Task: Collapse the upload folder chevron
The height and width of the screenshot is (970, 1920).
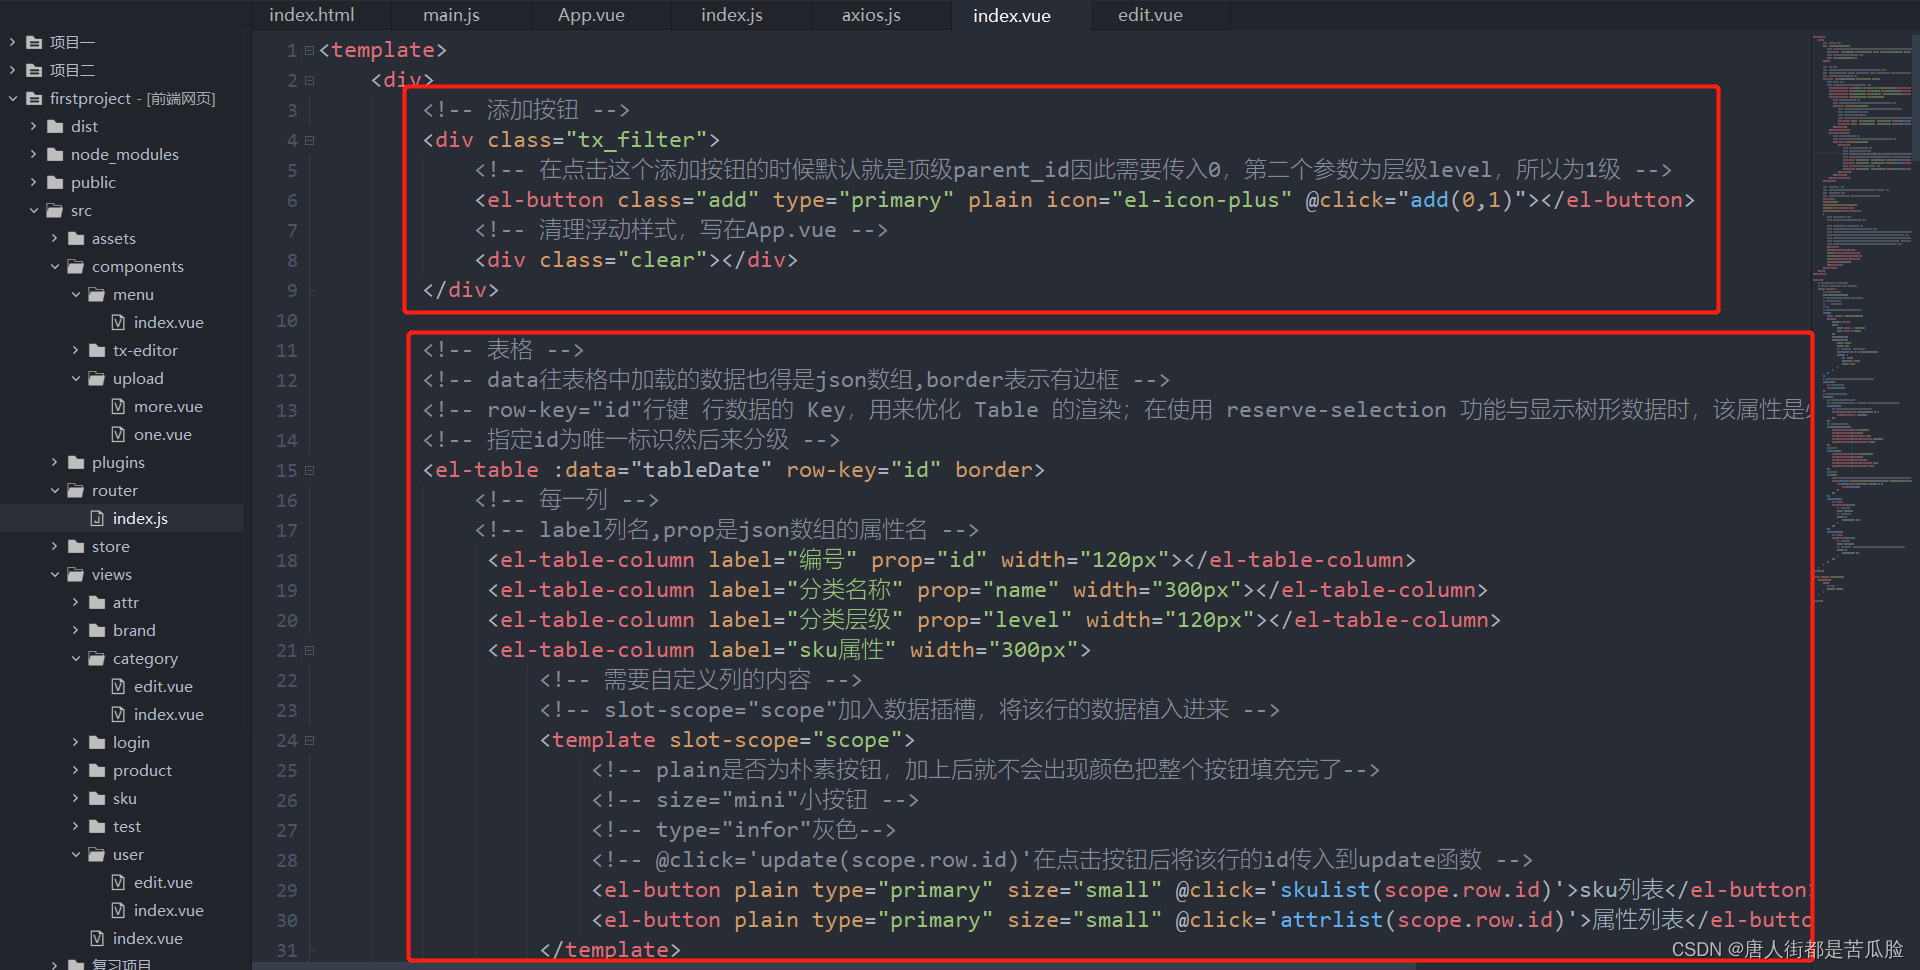Action: [x=75, y=378]
